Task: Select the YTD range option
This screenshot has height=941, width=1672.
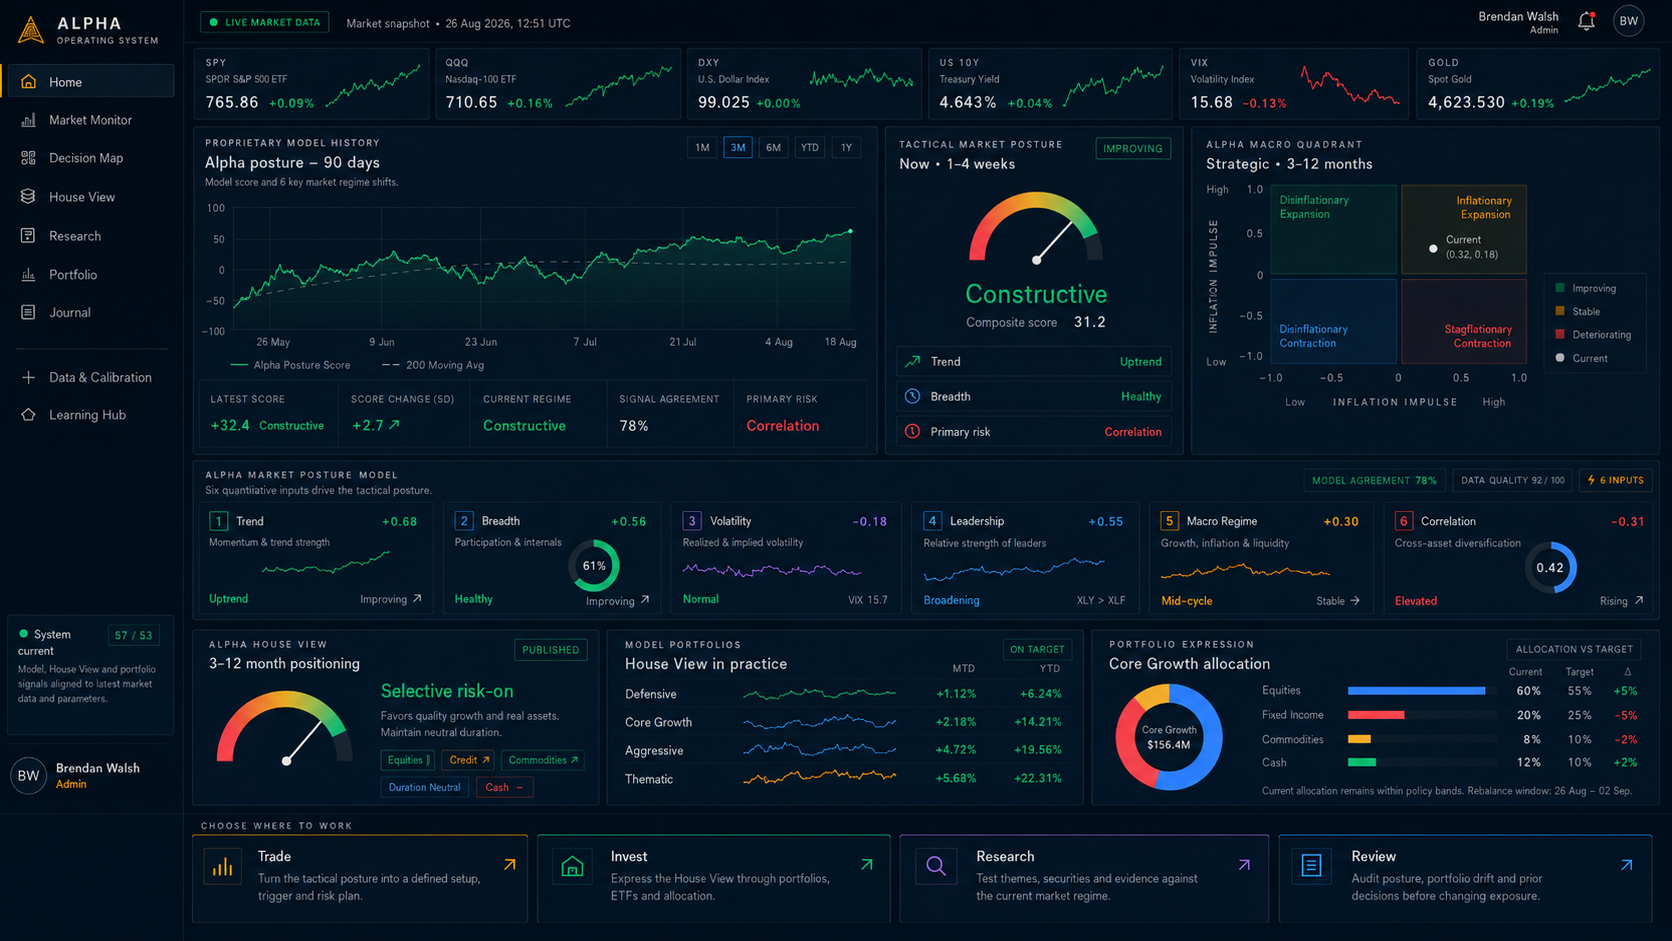Action: click(809, 148)
